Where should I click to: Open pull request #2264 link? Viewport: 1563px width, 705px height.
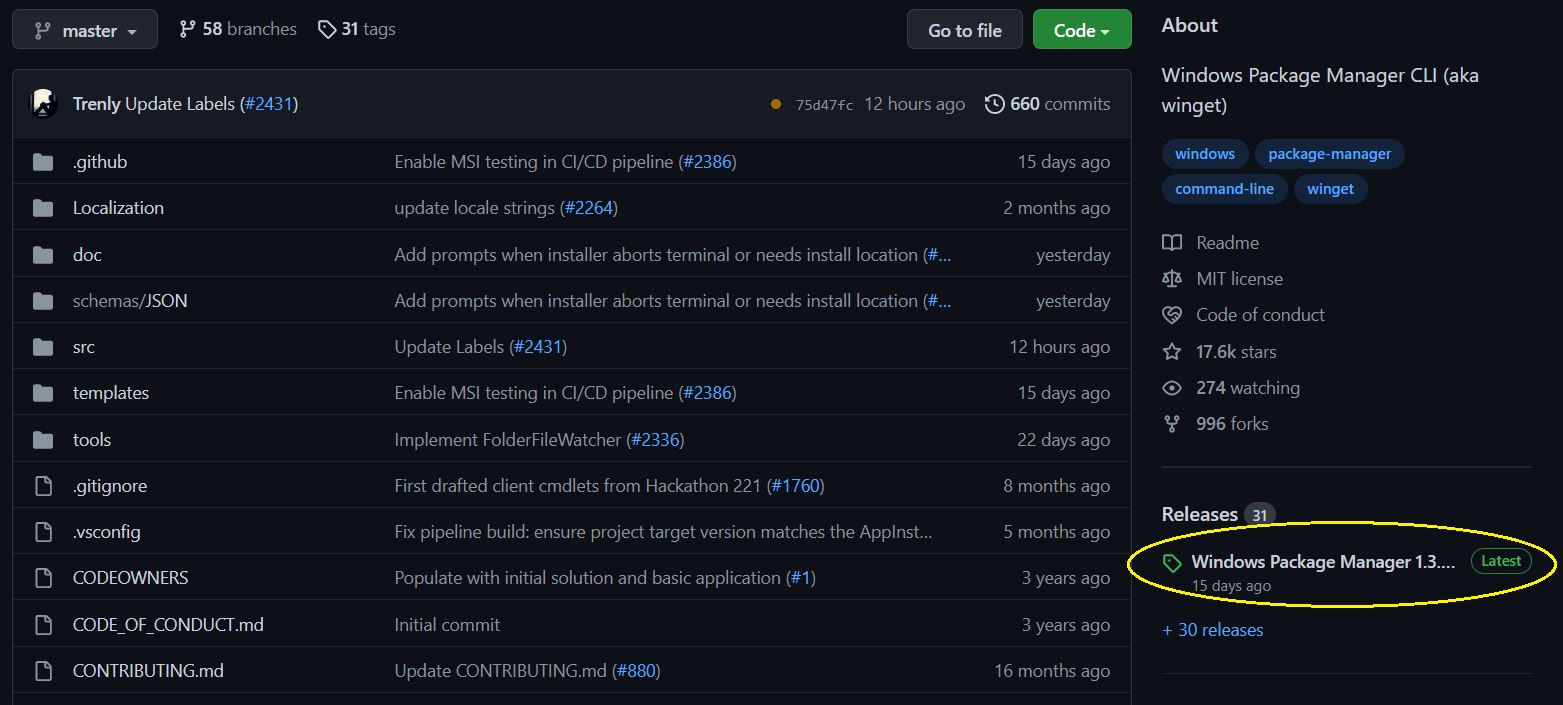coord(588,208)
